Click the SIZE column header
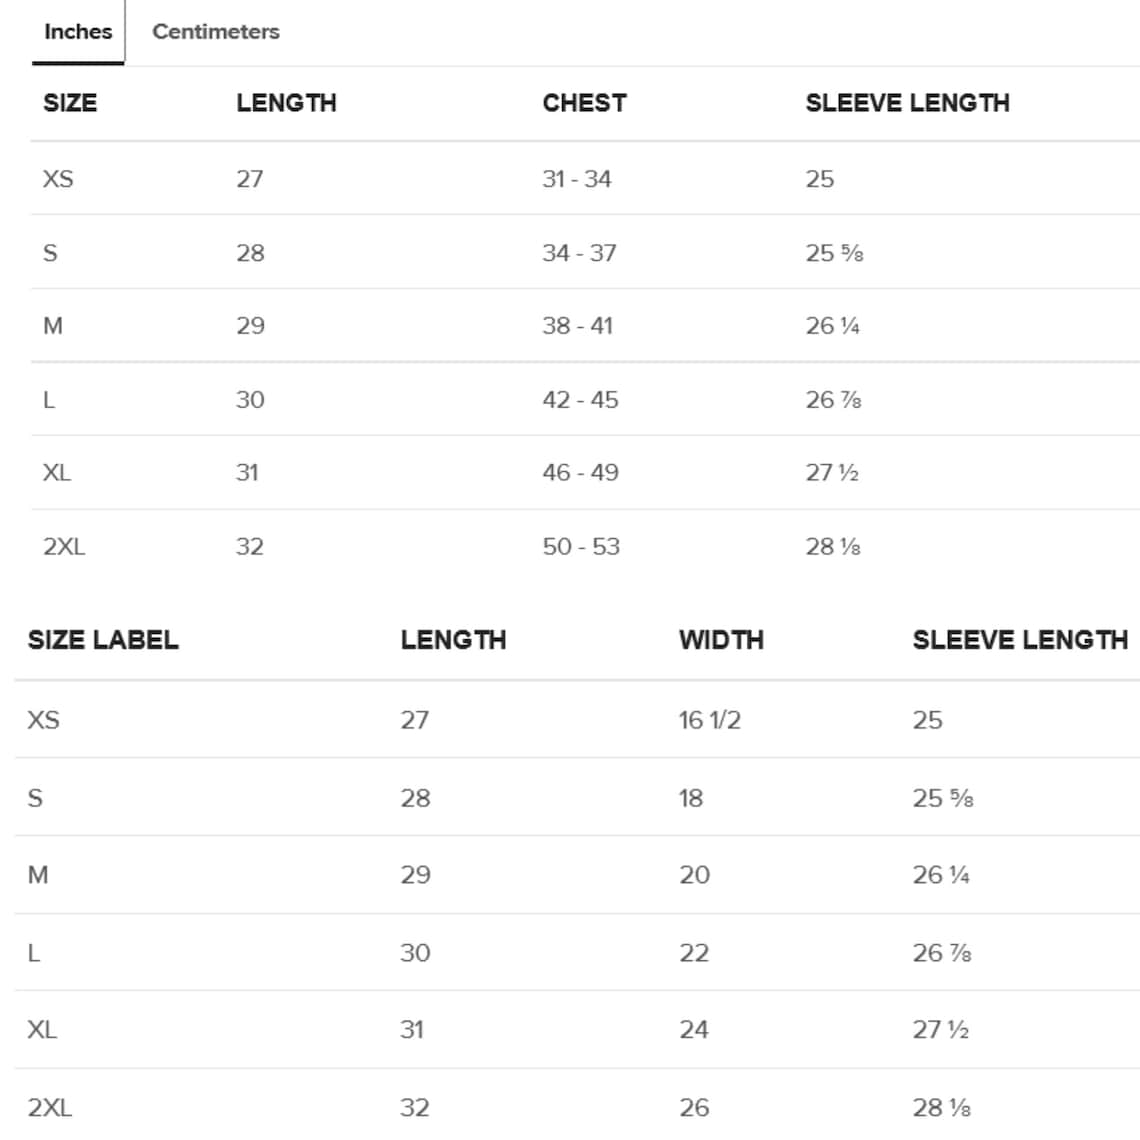 tap(70, 103)
